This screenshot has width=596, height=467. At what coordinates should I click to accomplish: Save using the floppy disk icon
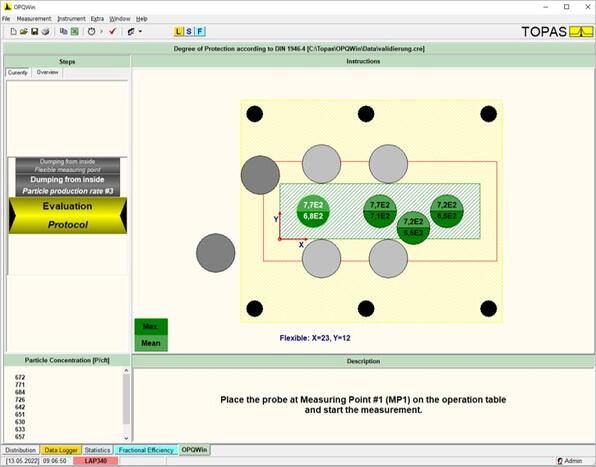point(35,32)
